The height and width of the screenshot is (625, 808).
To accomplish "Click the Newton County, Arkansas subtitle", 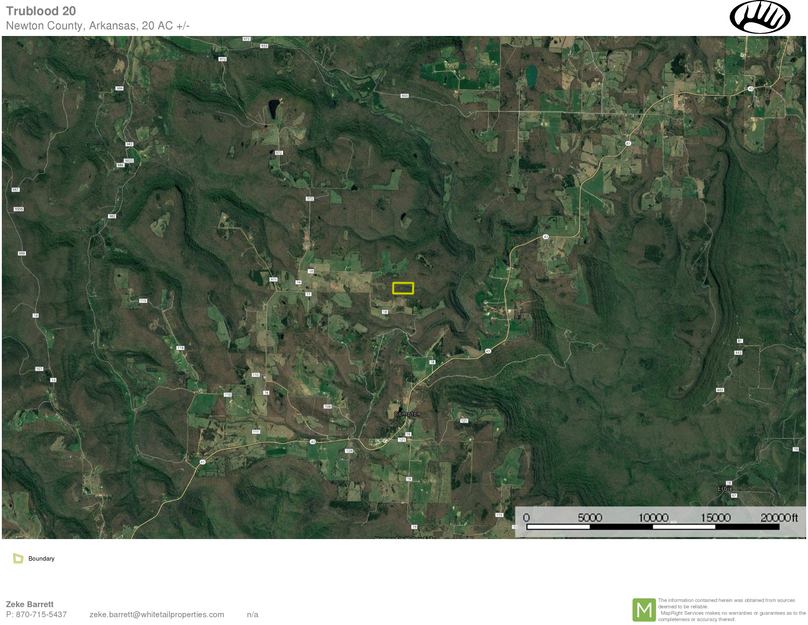I will point(96,25).
